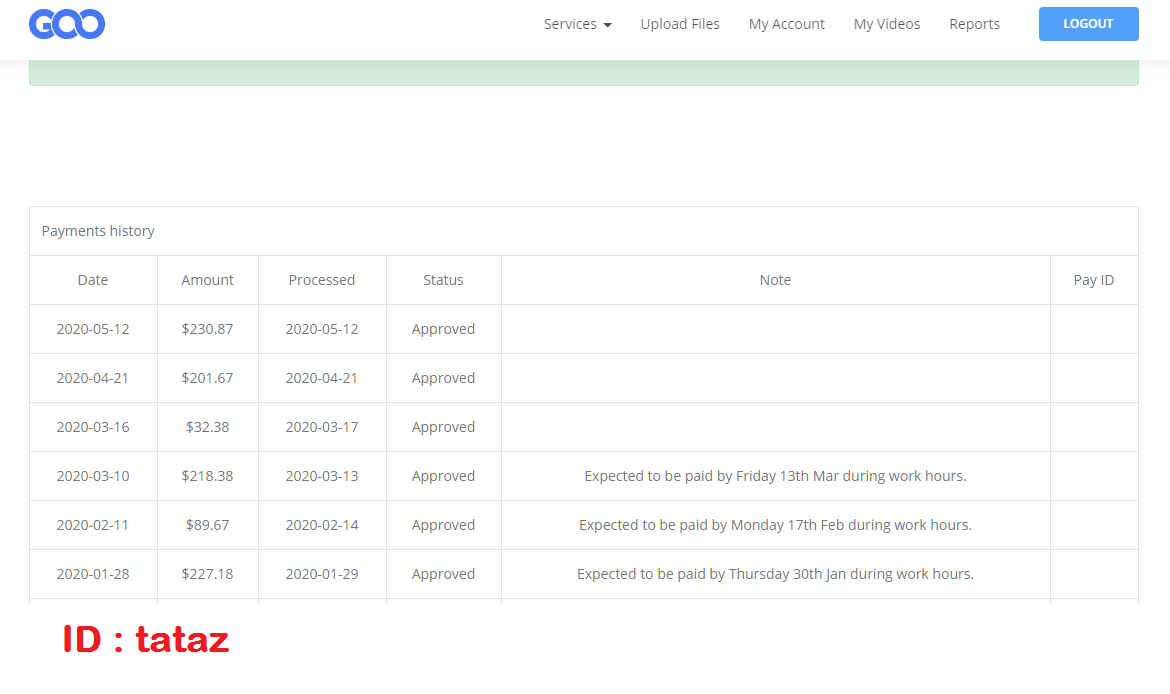Viewport: 1170px width, 694px height.
Task: Select date cell 2020-02-11
Action: [x=93, y=525]
